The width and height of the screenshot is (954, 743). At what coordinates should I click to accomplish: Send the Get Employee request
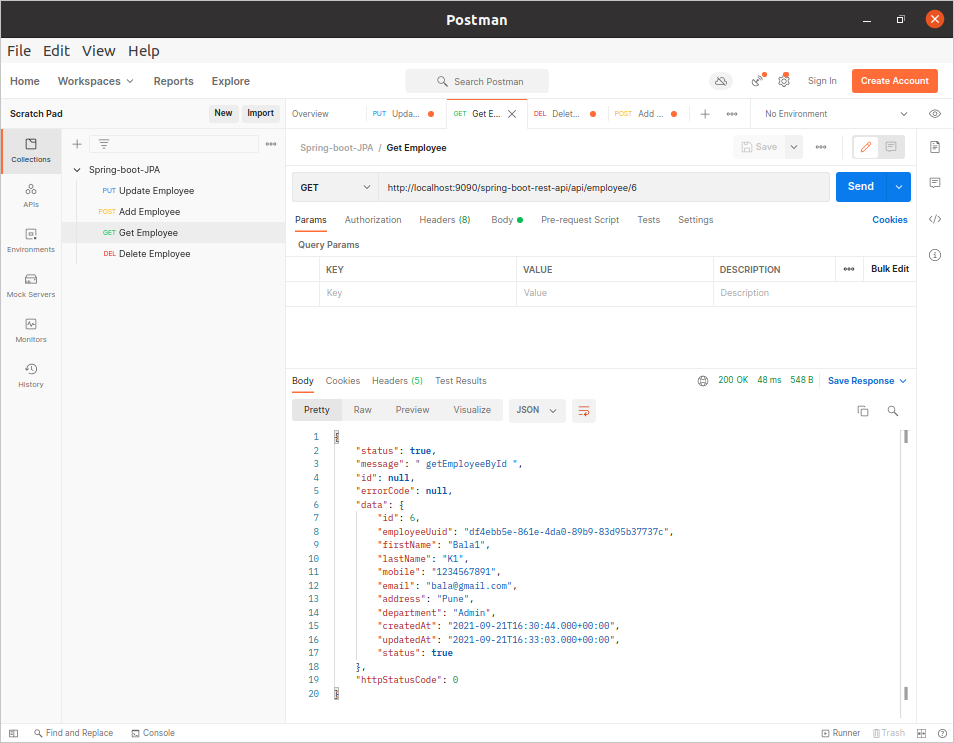tap(860, 187)
